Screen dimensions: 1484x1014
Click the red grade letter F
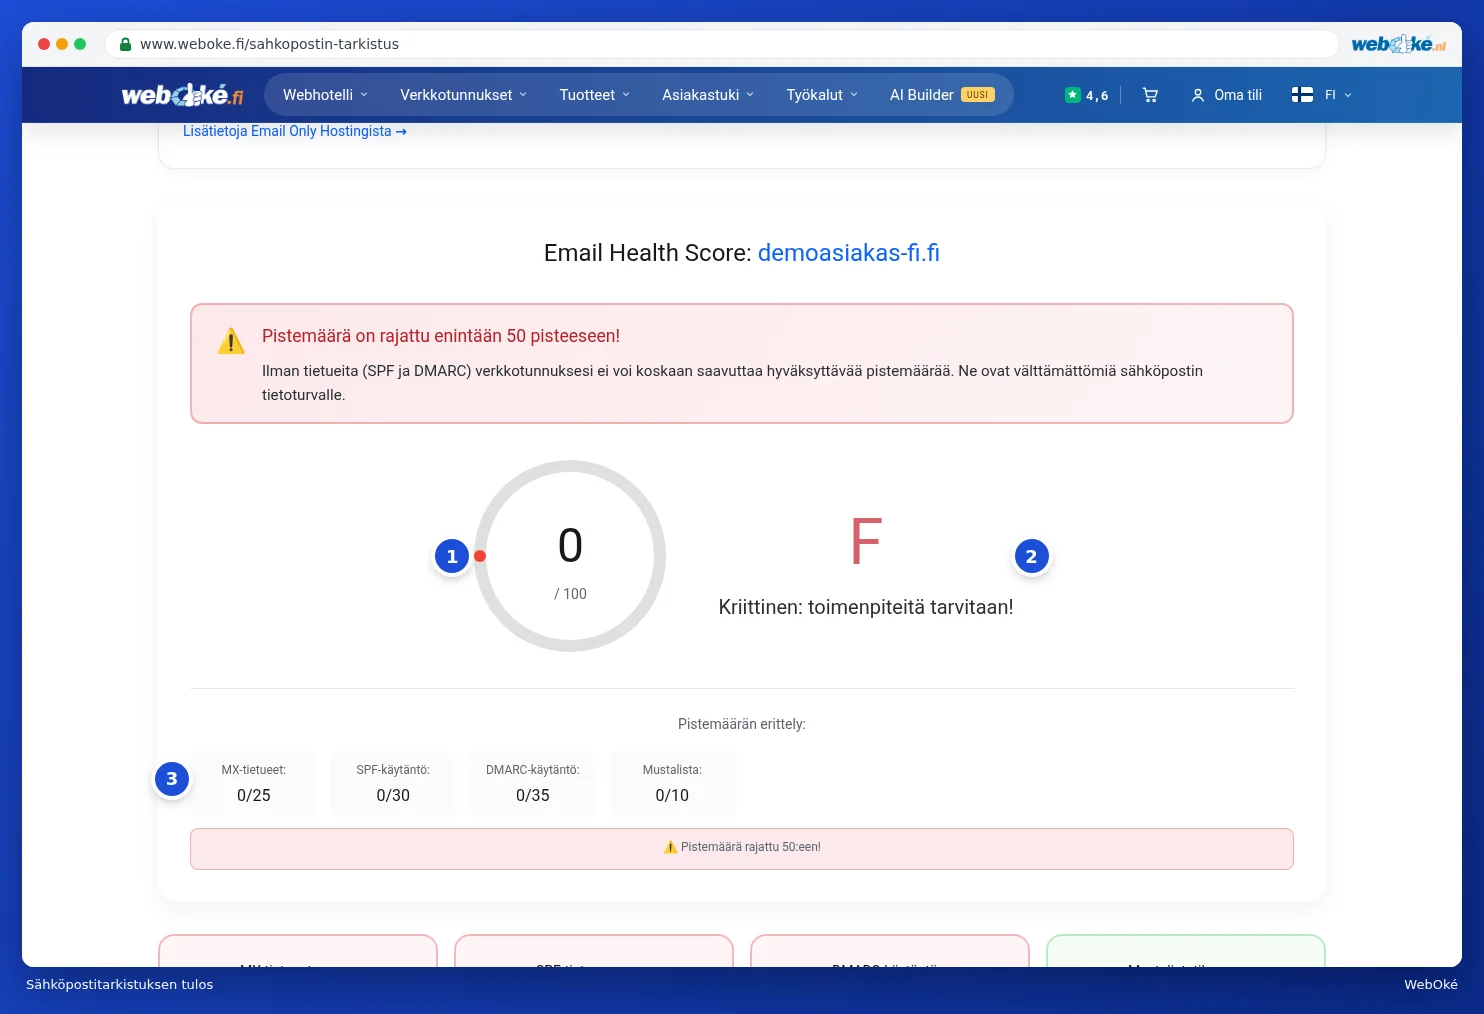tap(866, 541)
